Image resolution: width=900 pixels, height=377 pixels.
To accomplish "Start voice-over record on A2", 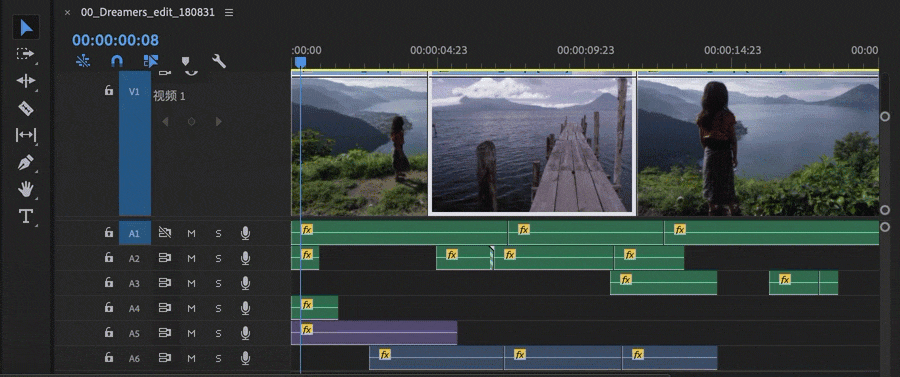I will click(x=245, y=258).
